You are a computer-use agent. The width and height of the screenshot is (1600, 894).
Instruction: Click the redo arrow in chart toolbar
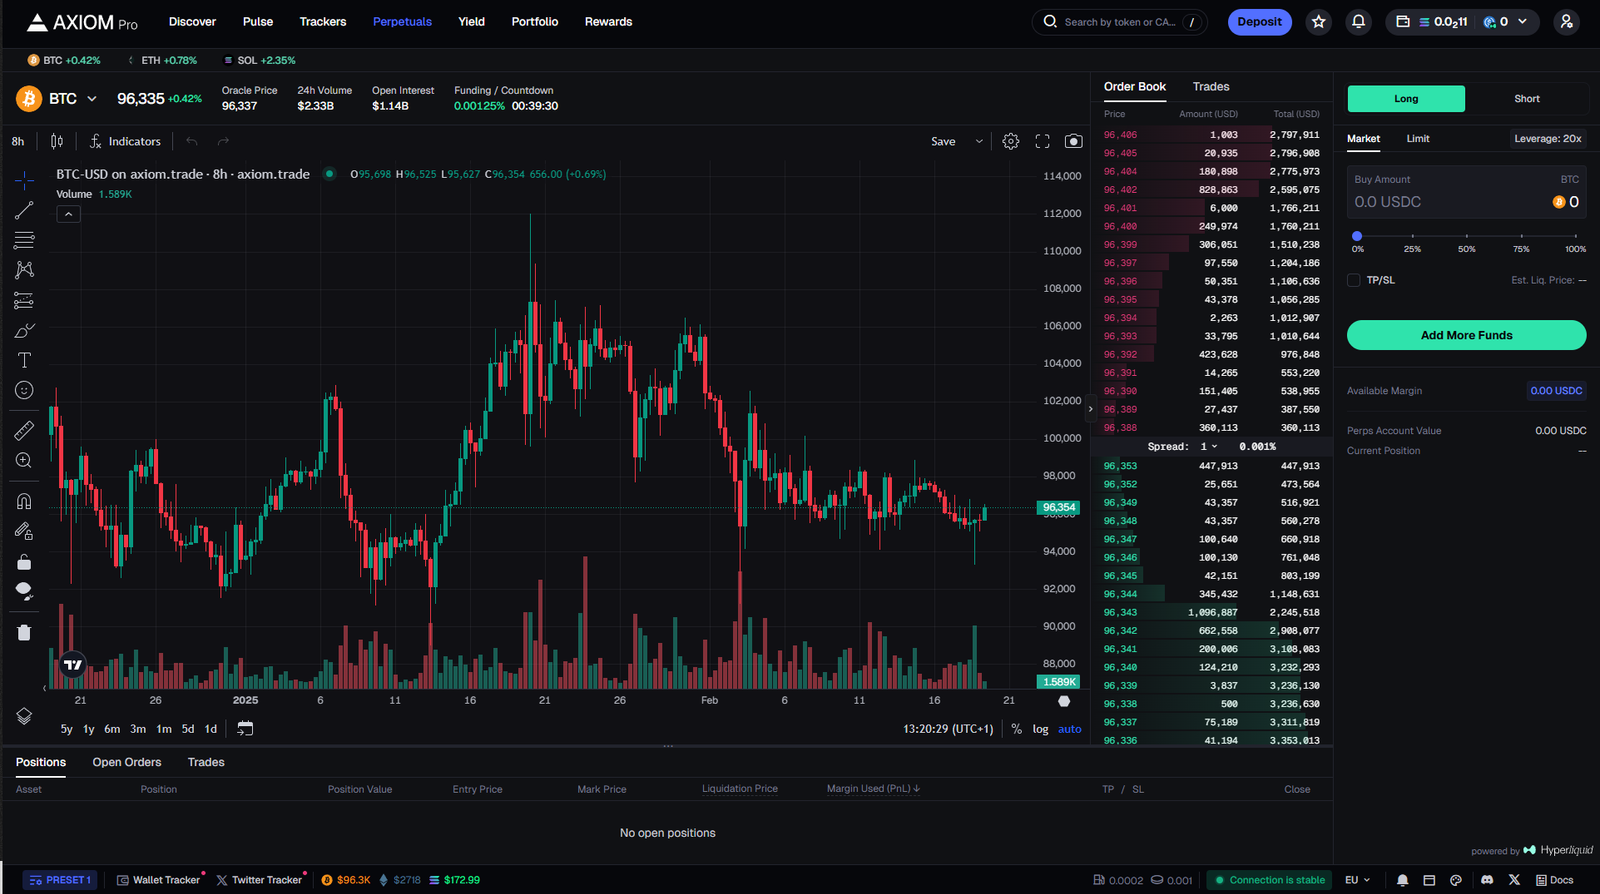pyautogui.click(x=223, y=141)
